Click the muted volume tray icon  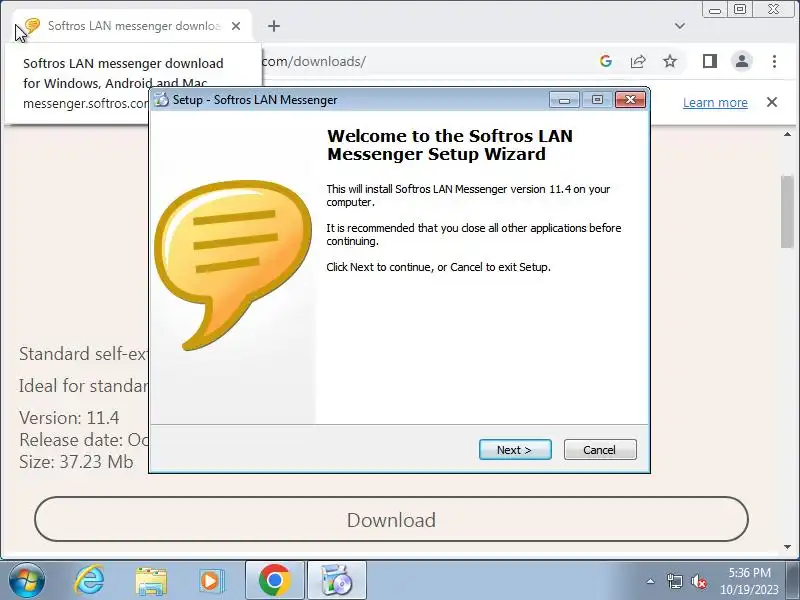[x=698, y=581]
